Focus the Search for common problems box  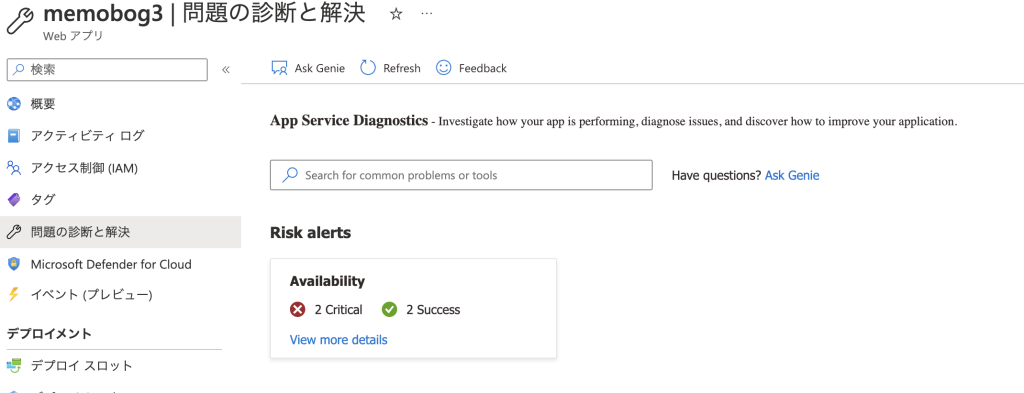461,175
